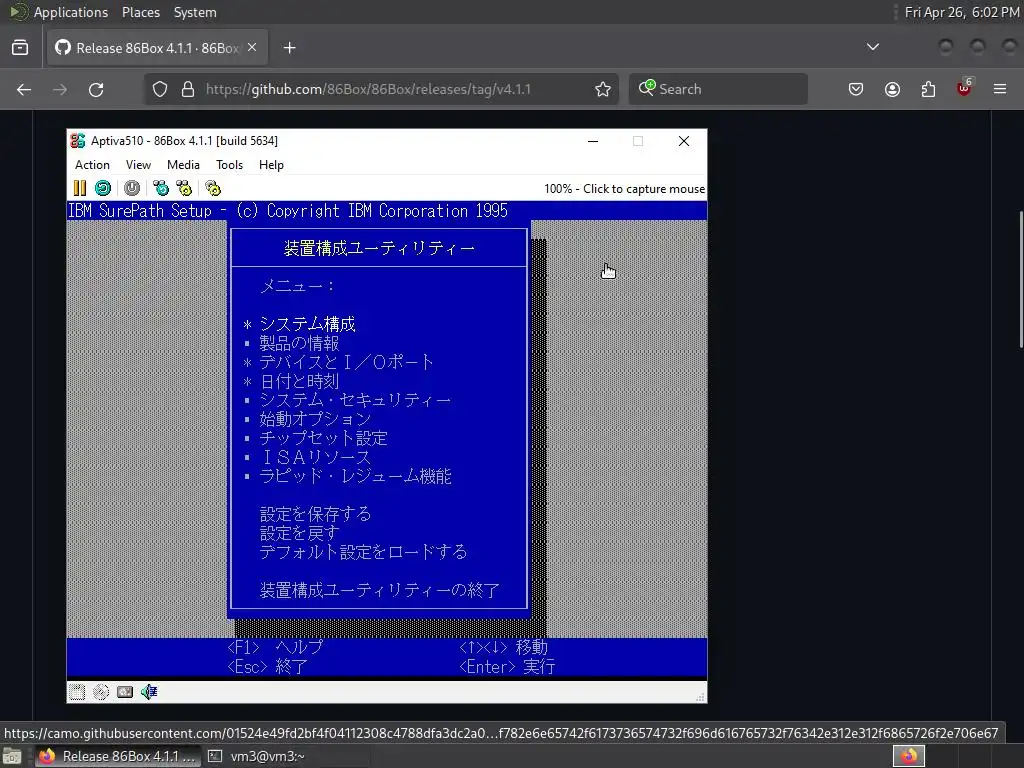Click the IBM SurePath Setup copyright header

(x=287, y=211)
